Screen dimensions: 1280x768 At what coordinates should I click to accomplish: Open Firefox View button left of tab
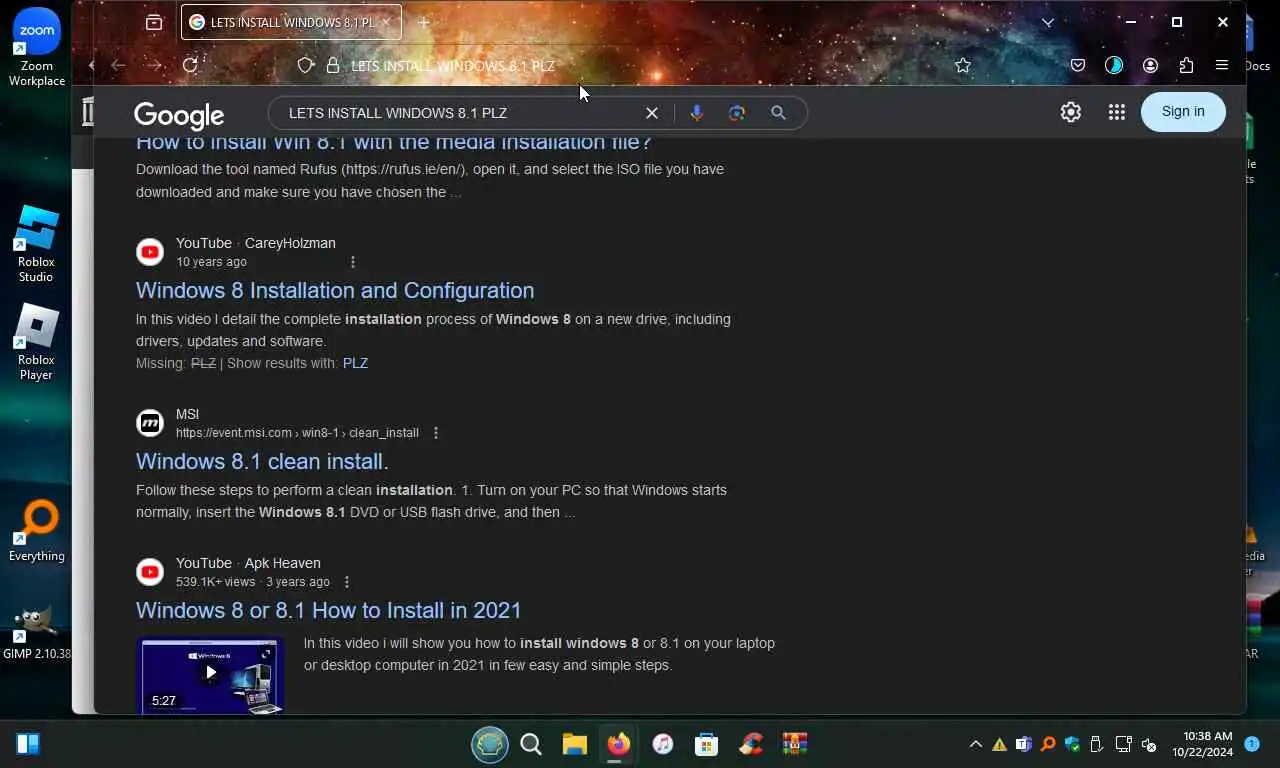pyautogui.click(x=154, y=22)
